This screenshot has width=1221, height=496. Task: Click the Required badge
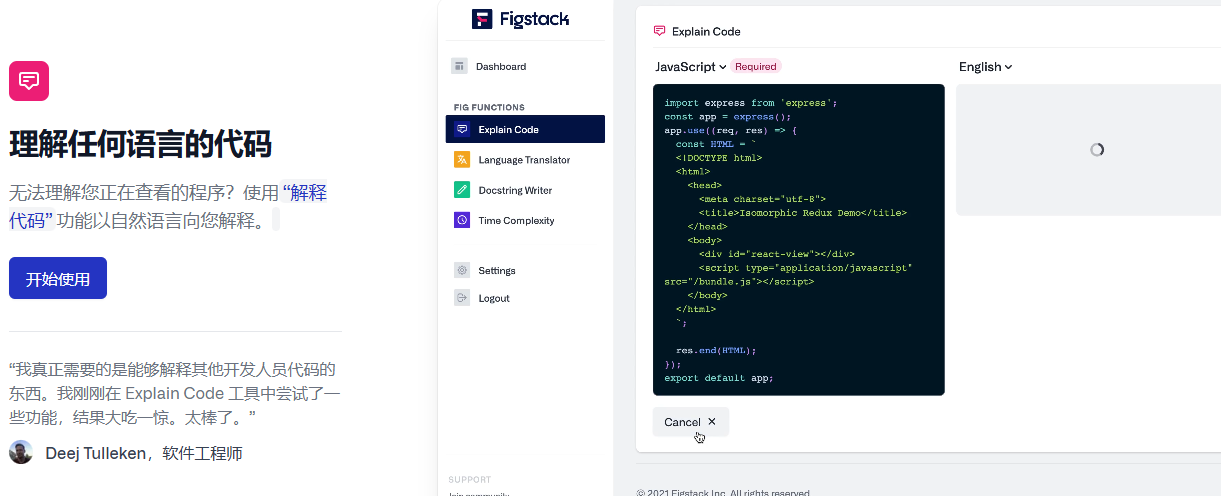(x=756, y=67)
